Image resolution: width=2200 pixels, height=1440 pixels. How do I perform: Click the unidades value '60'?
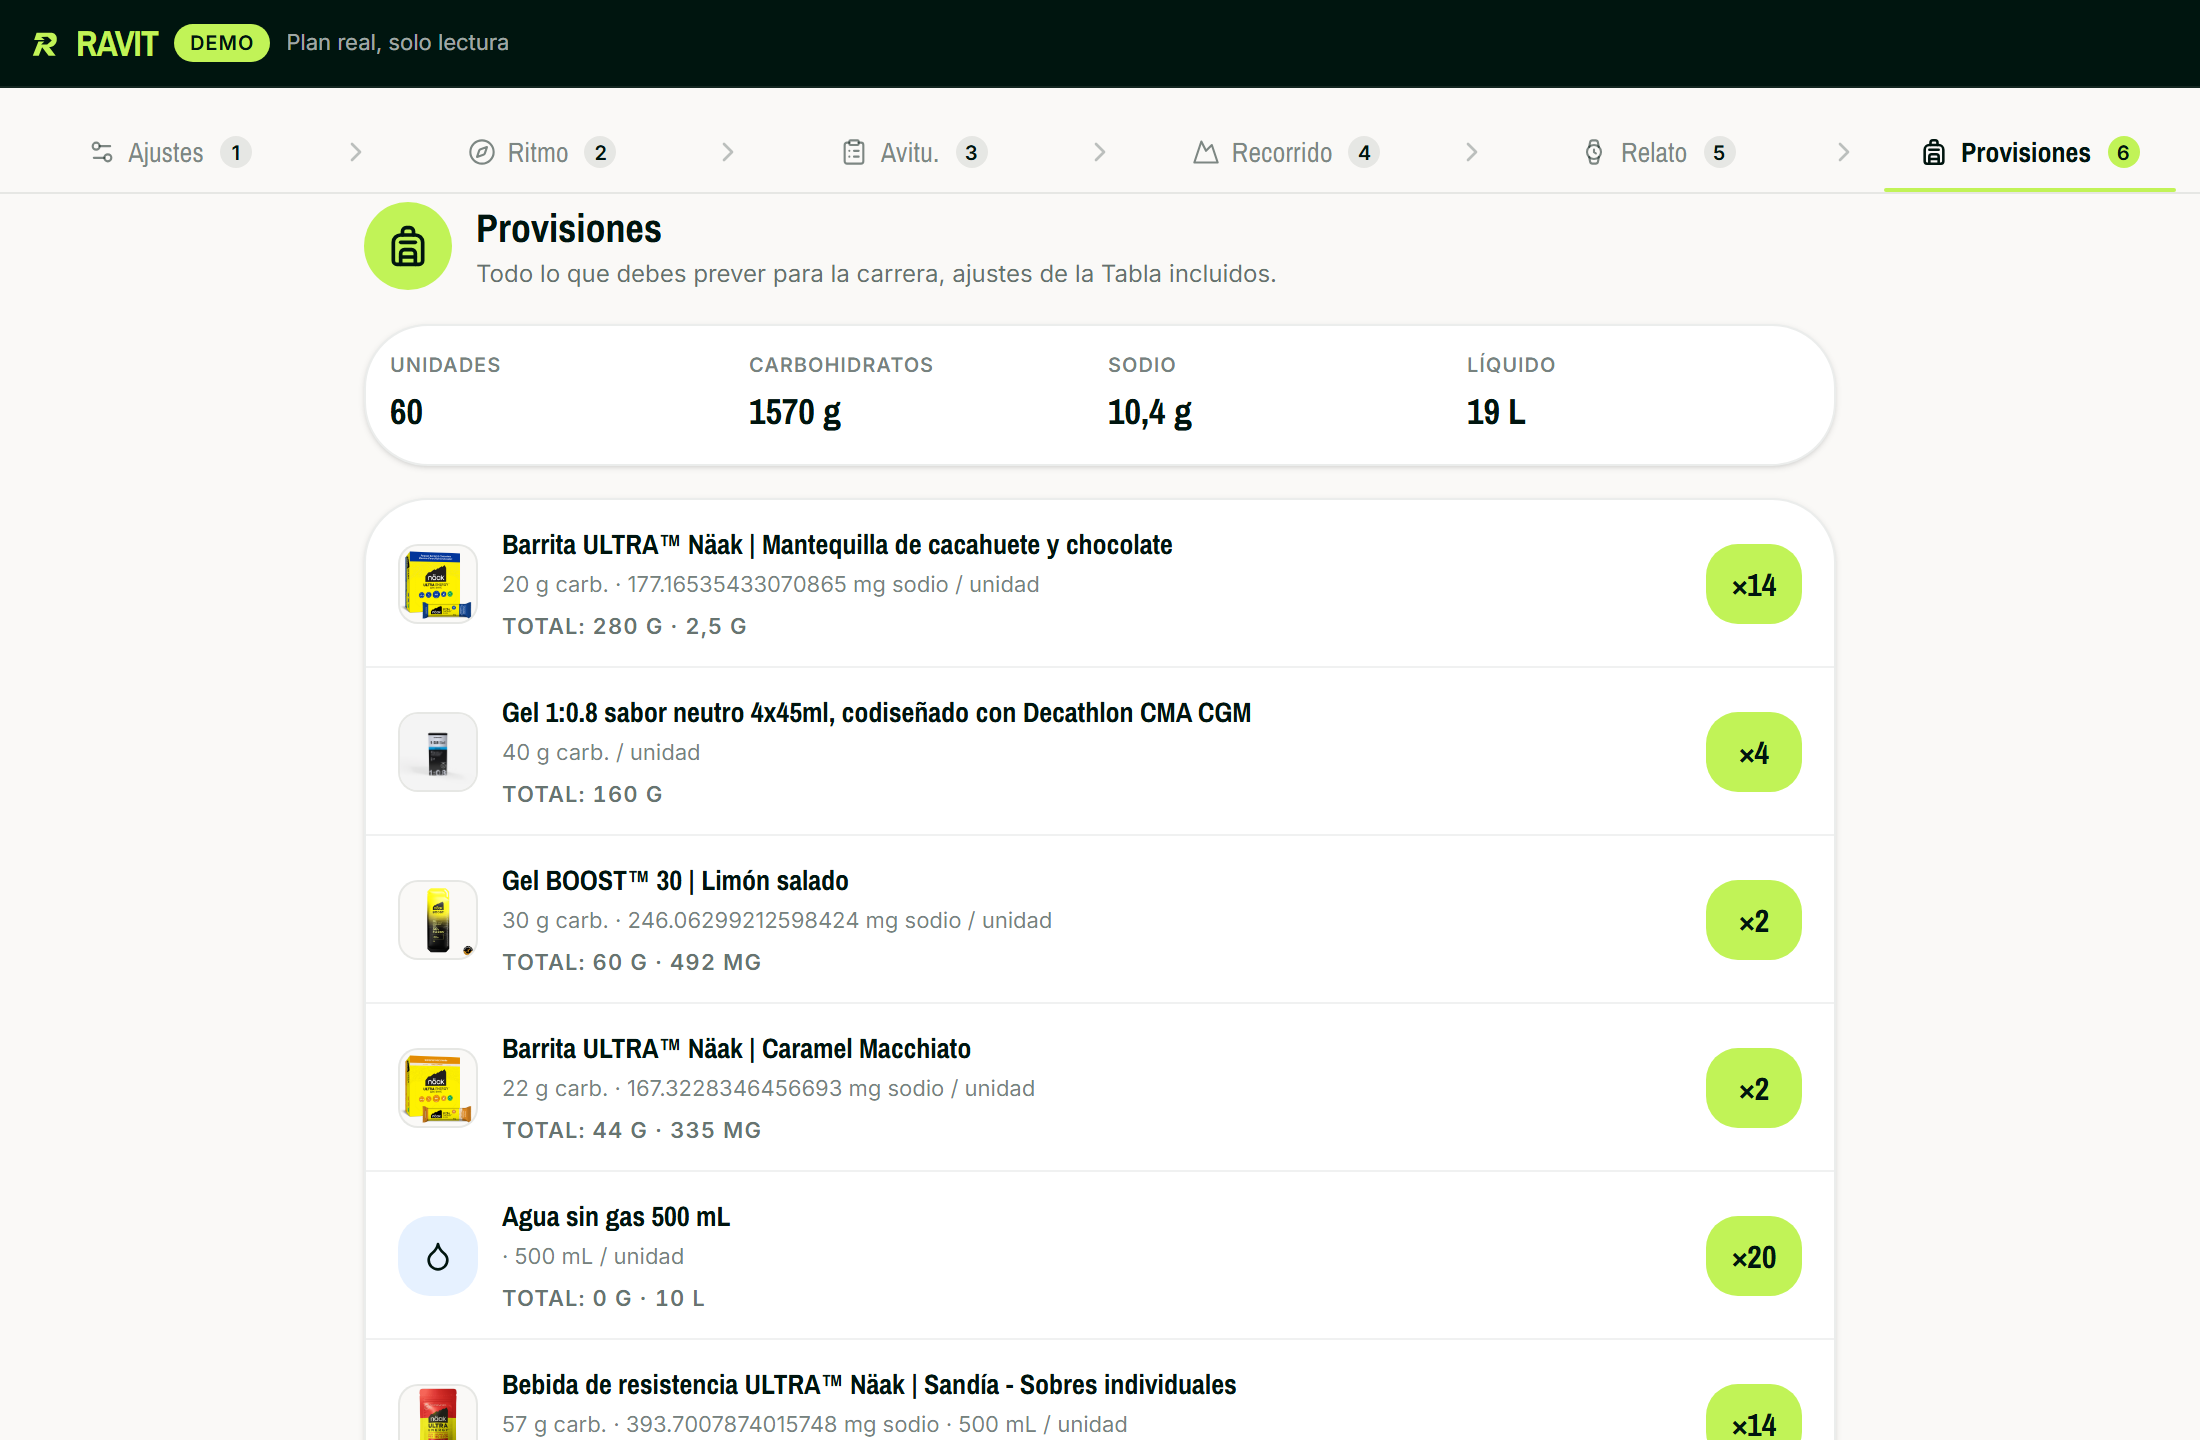tap(406, 412)
